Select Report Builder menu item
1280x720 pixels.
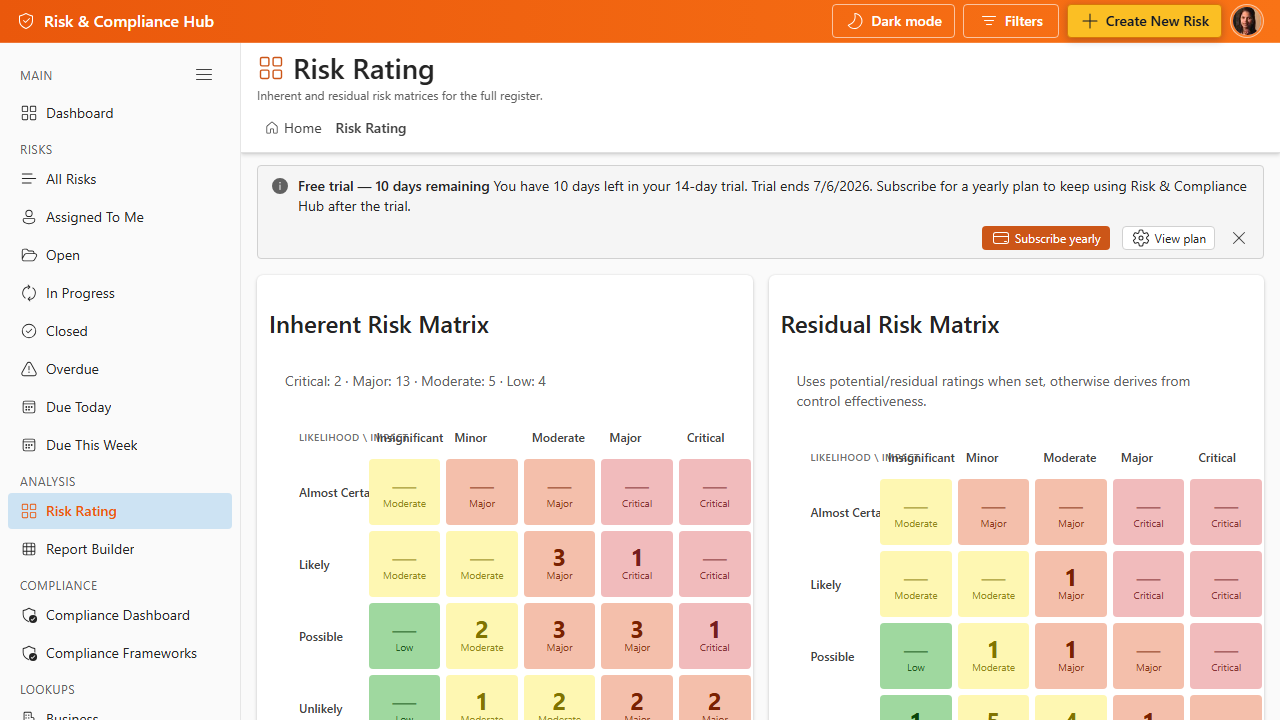pos(120,549)
